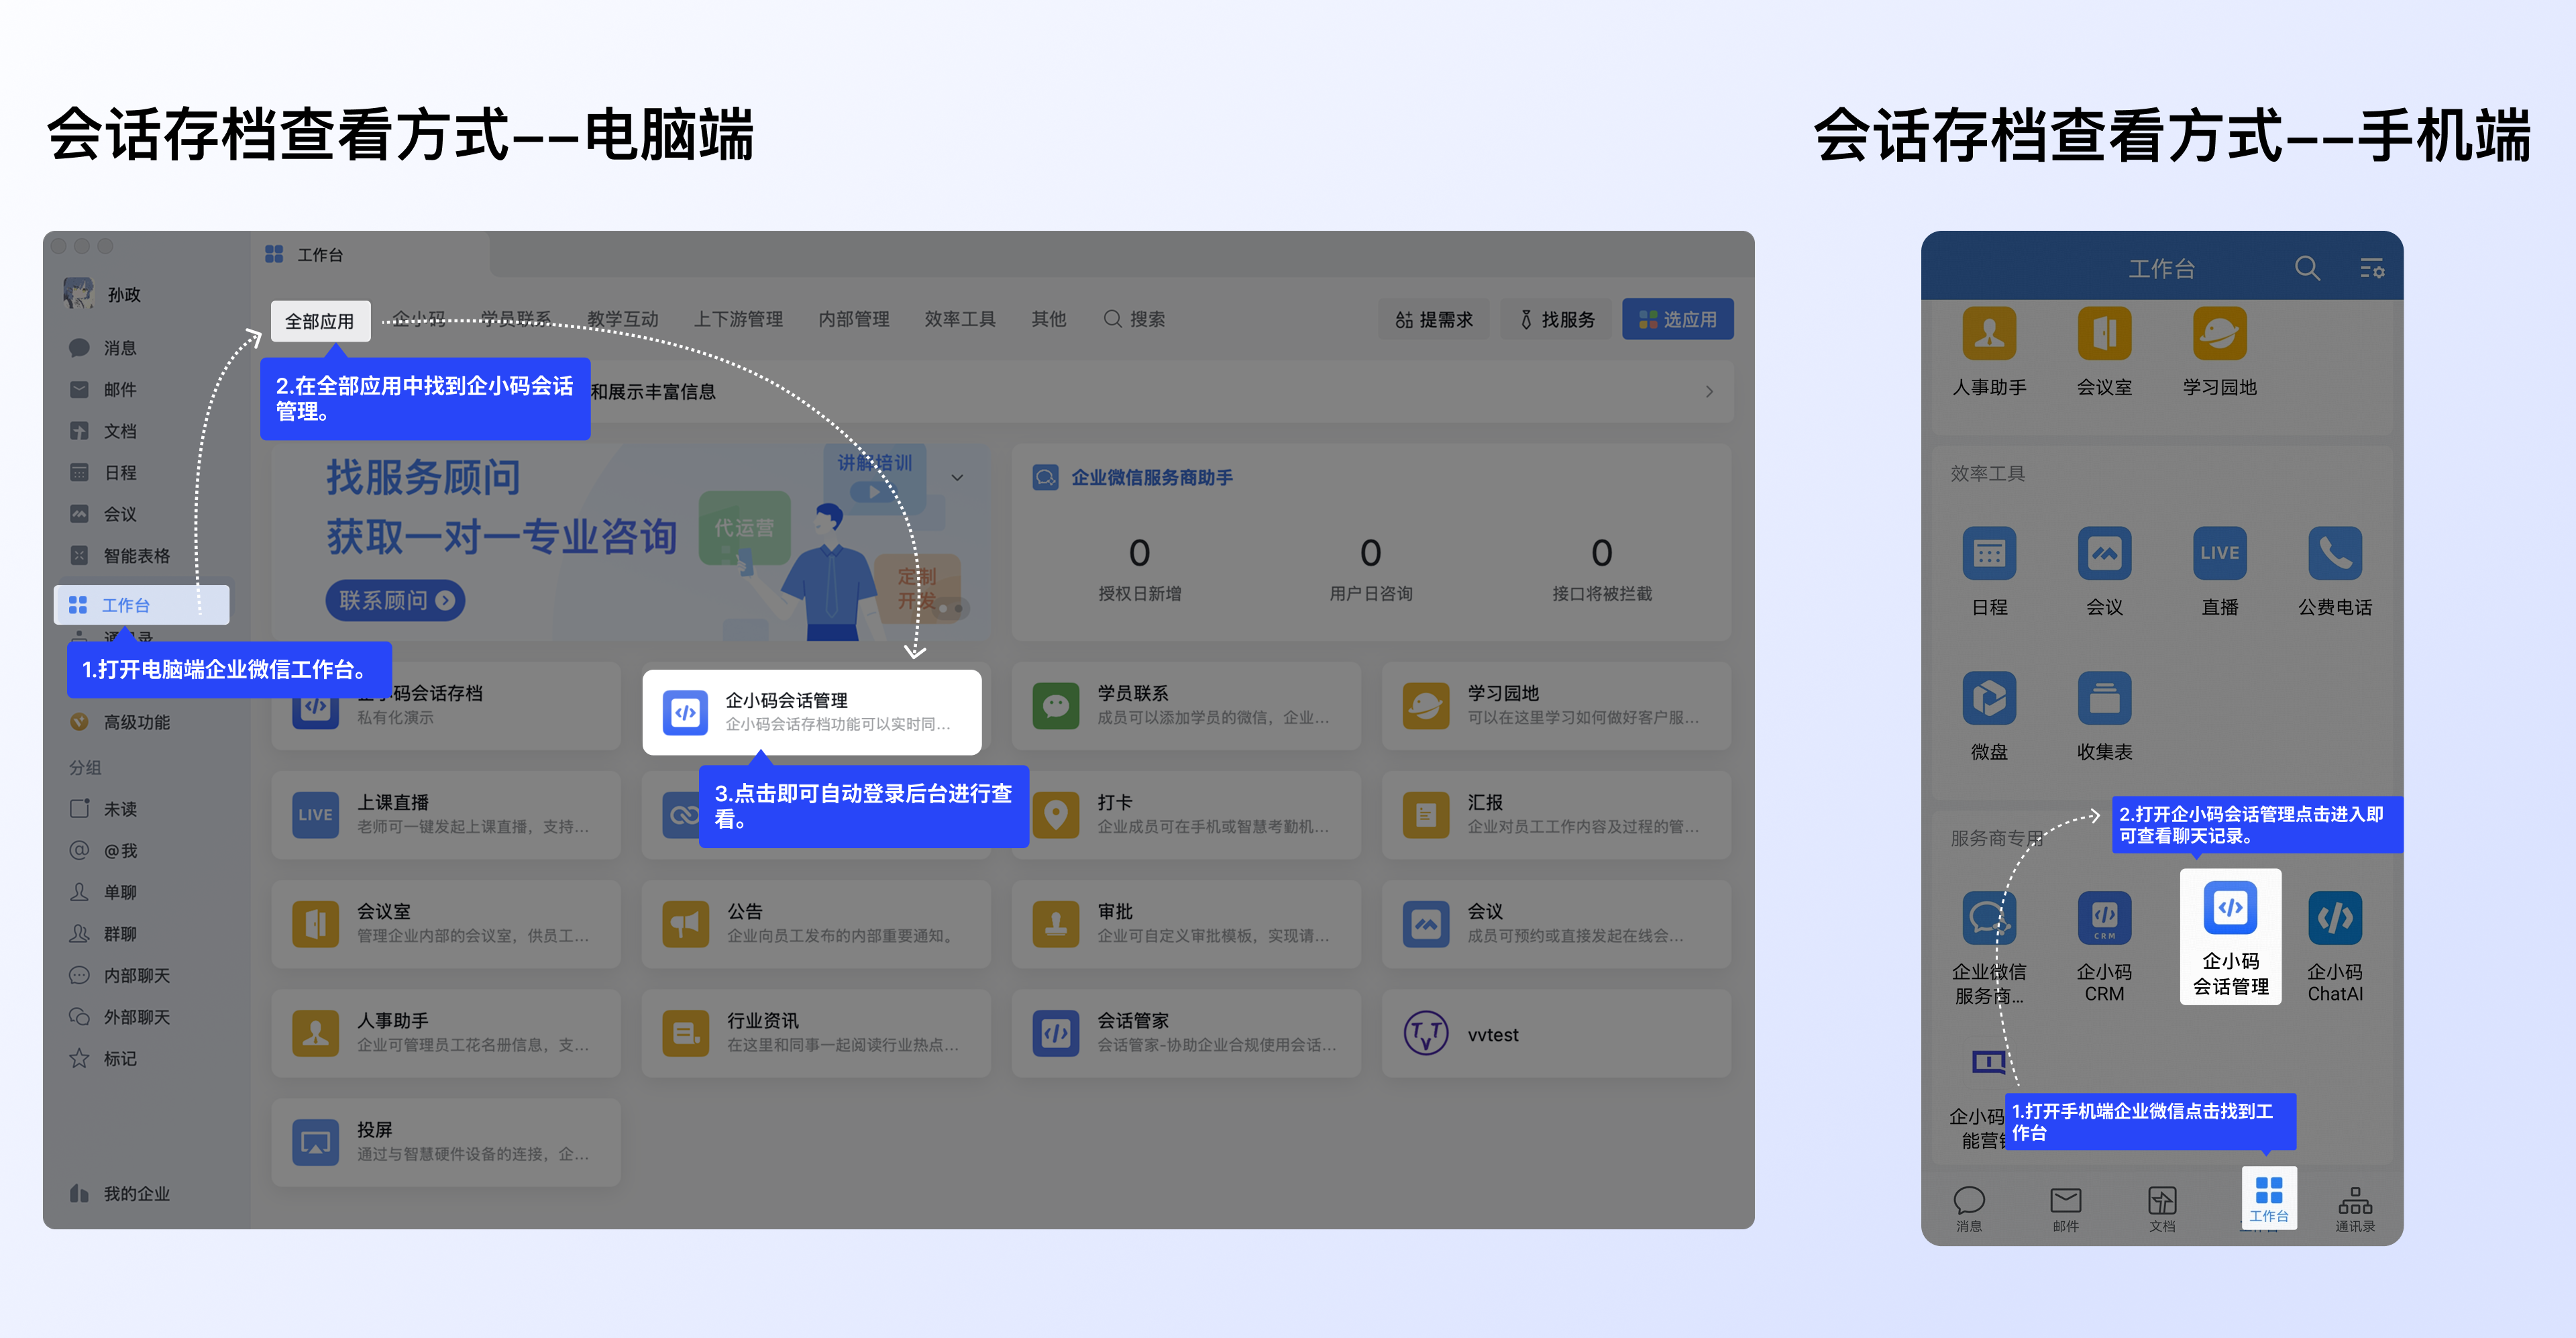2576x1338 pixels.
Task: Select the 全部应用 tab
Action: (x=320, y=321)
